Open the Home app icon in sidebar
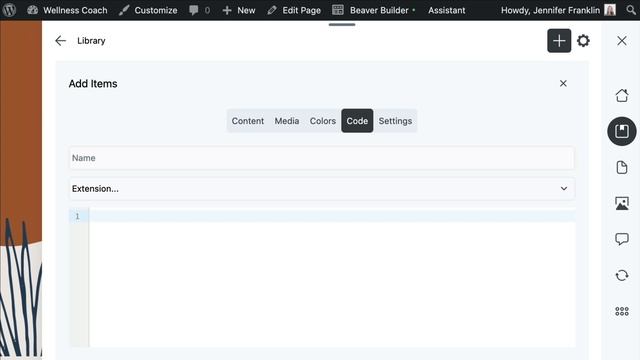This screenshot has width=640, height=360. (x=622, y=96)
